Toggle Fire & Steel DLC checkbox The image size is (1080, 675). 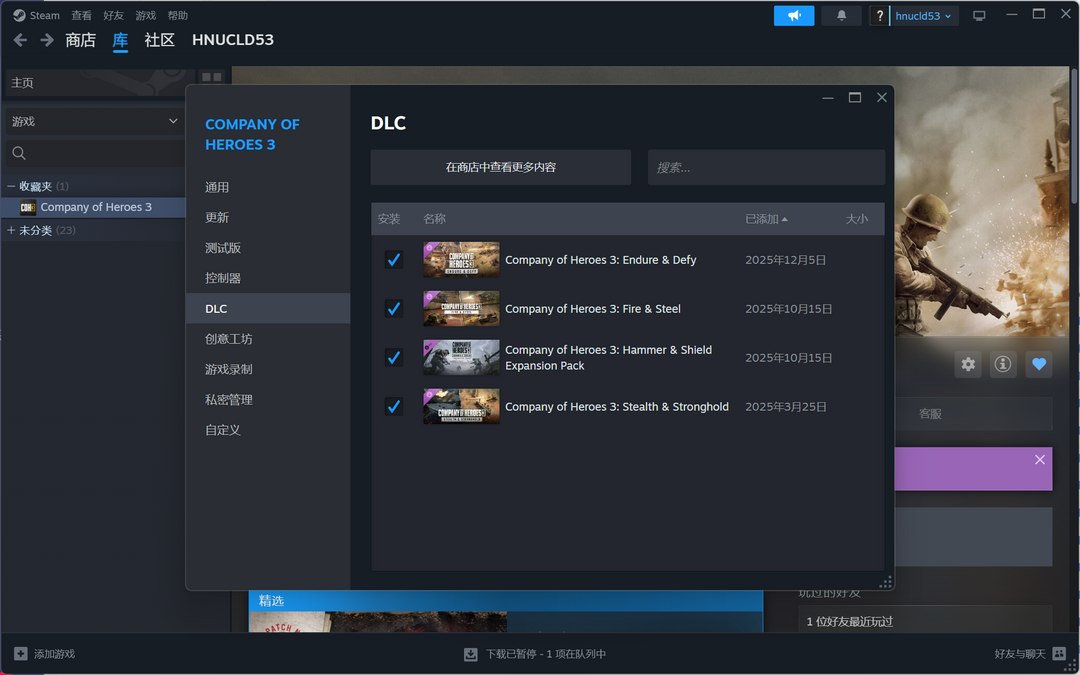(394, 309)
